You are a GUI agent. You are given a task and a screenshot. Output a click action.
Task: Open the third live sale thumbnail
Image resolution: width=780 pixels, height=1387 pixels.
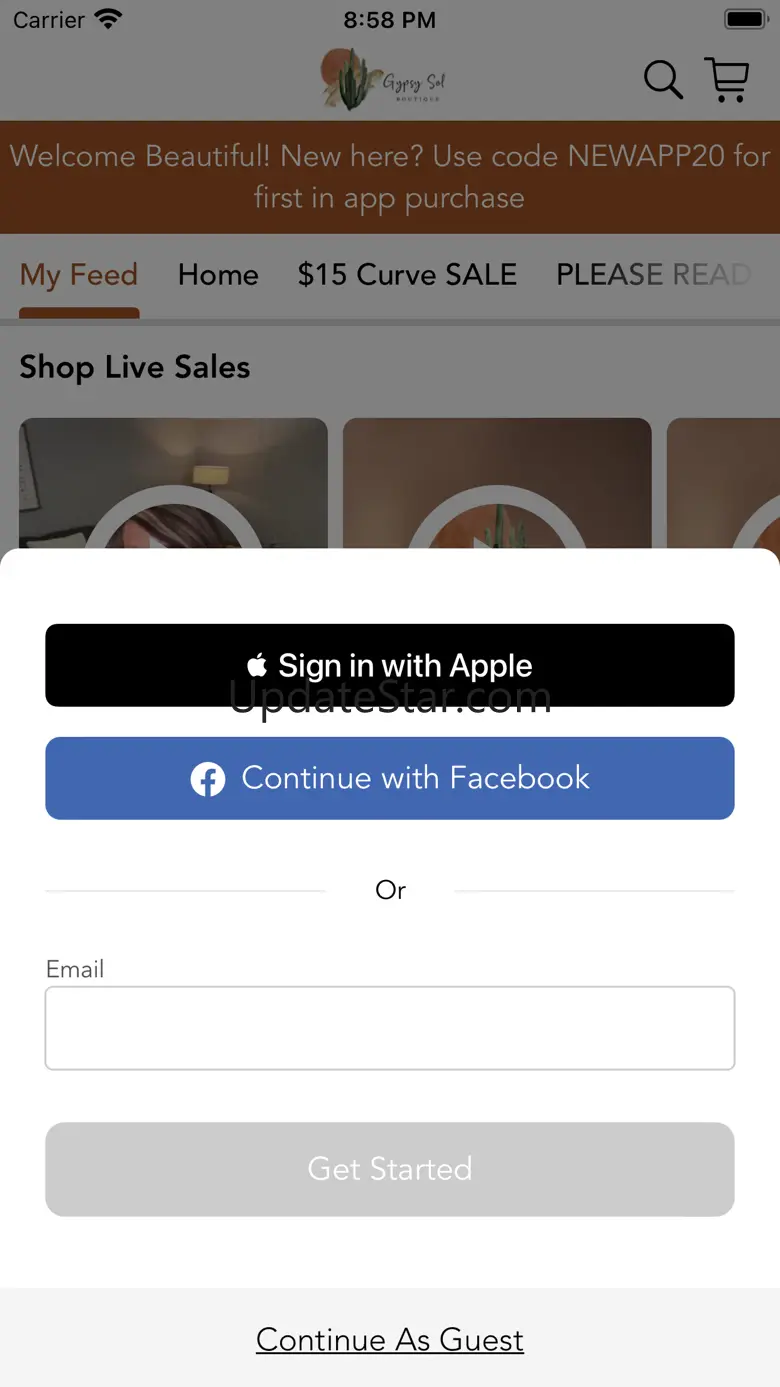pos(723,484)
